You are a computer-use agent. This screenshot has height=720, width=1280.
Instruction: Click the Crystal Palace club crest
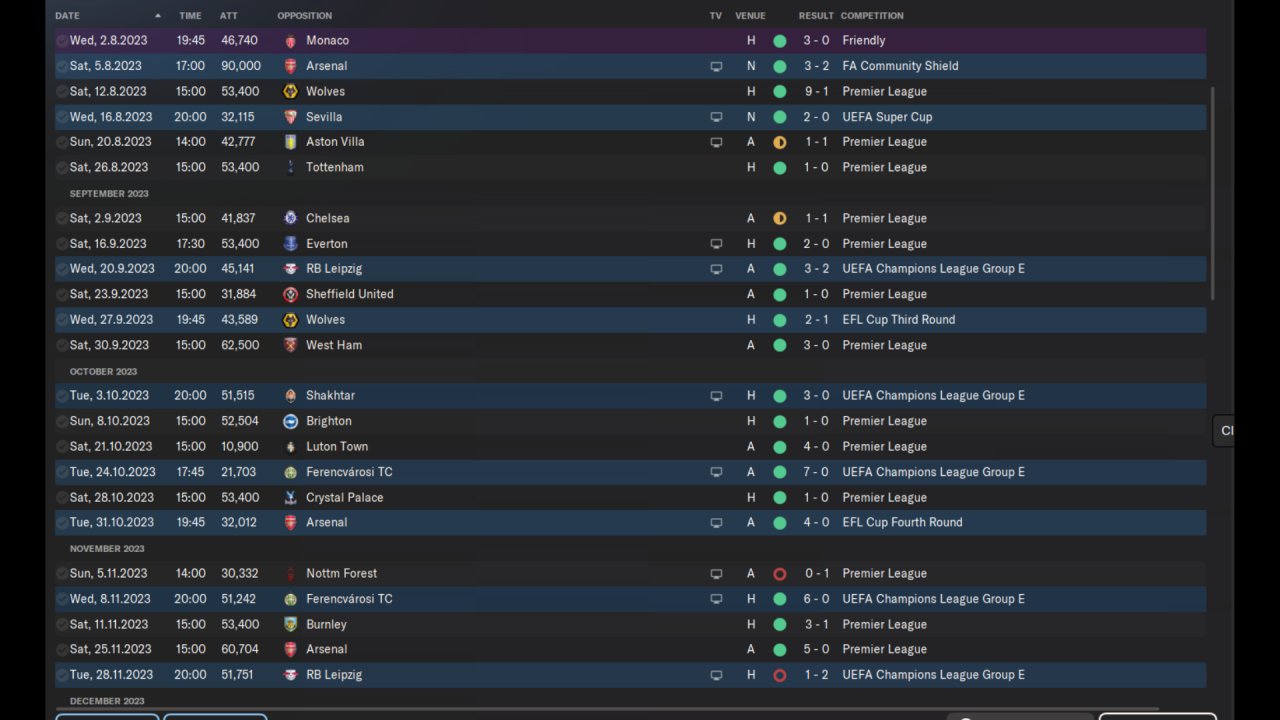[x=290, y=498]
